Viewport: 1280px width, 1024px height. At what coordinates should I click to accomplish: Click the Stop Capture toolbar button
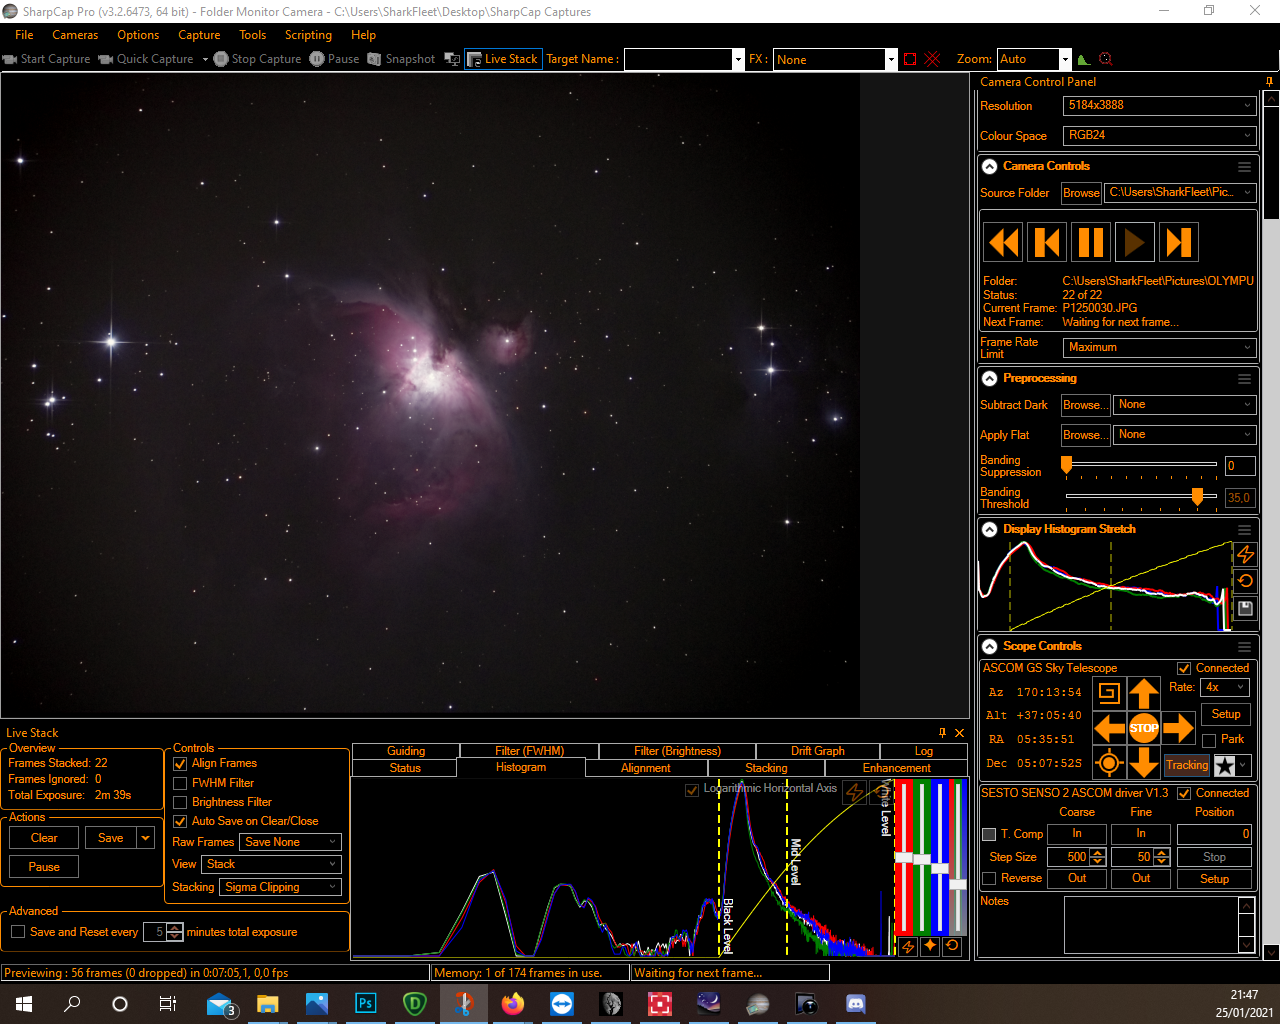(x=258, y=59)
